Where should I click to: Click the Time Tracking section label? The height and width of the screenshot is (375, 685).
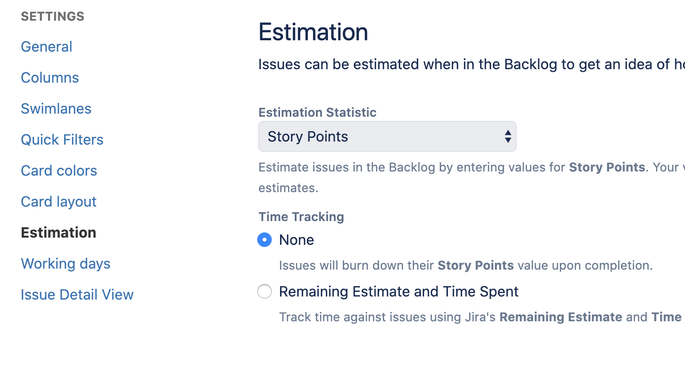coord(301,217)
